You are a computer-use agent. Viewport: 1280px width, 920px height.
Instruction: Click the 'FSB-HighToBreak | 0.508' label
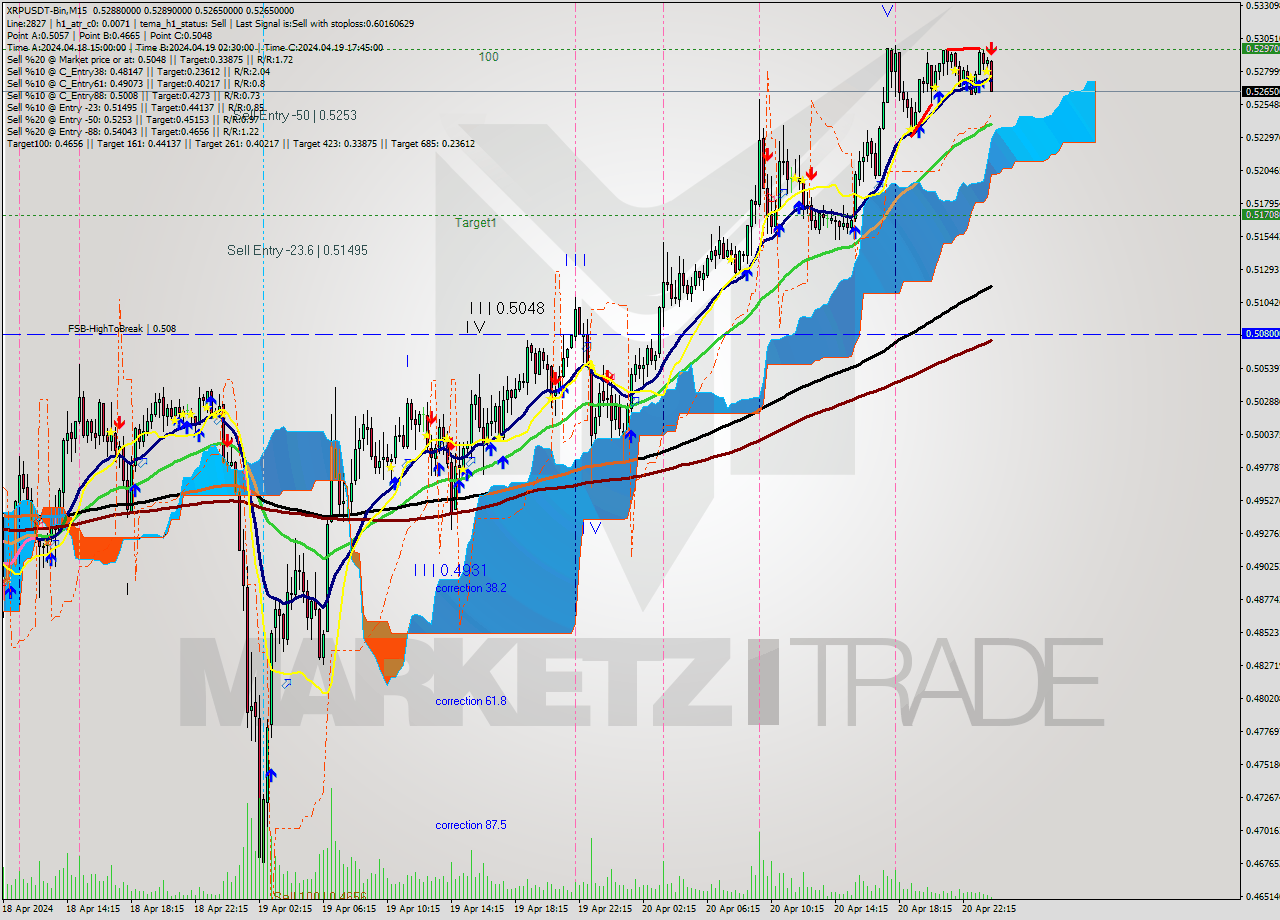[122, 328]
